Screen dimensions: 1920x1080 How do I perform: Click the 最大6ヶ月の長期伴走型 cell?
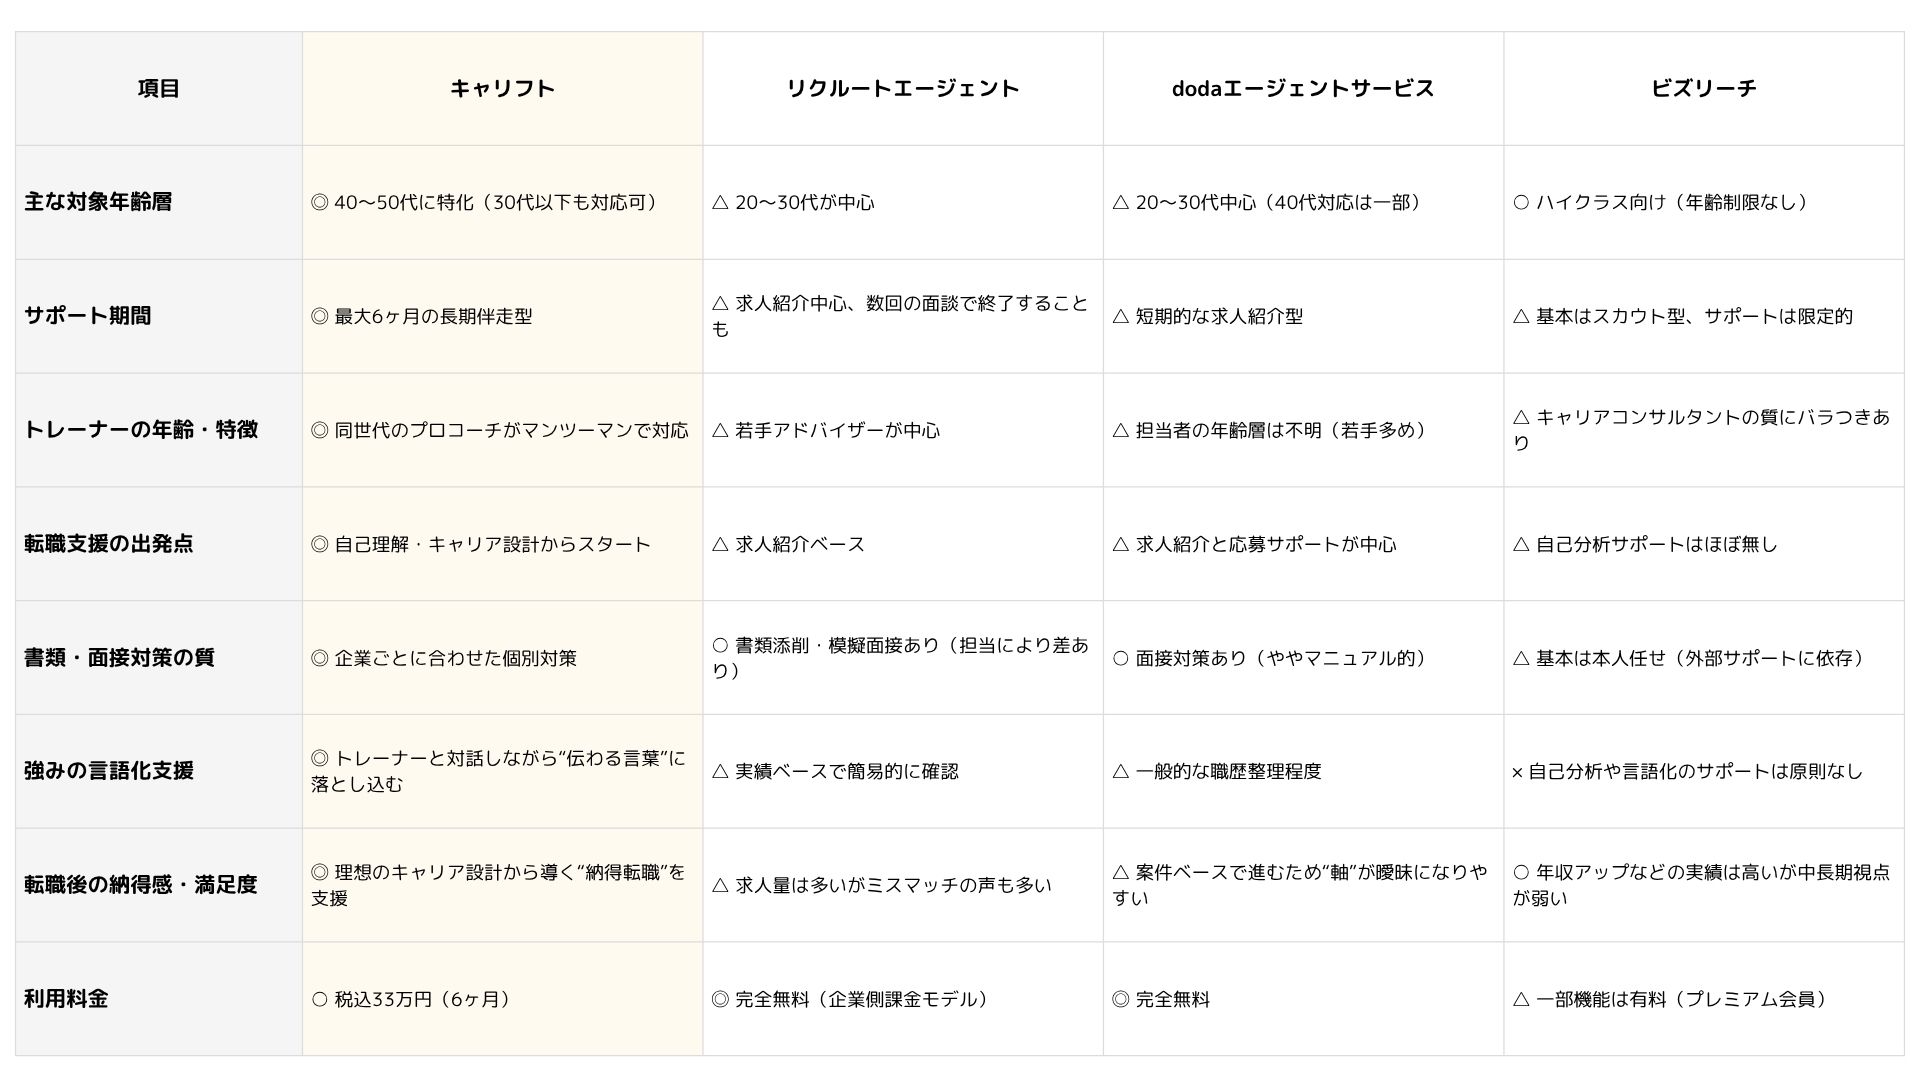(502, 316)
